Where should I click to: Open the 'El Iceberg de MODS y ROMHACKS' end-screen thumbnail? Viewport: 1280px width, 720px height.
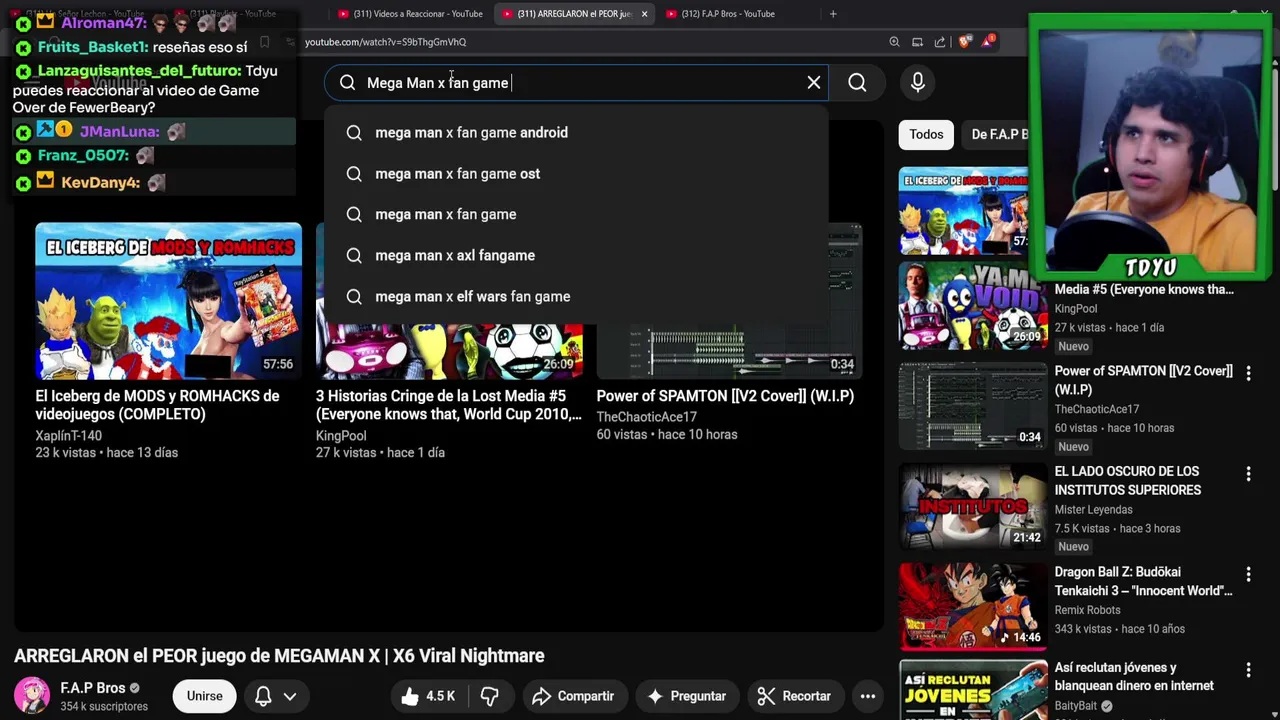168,300
